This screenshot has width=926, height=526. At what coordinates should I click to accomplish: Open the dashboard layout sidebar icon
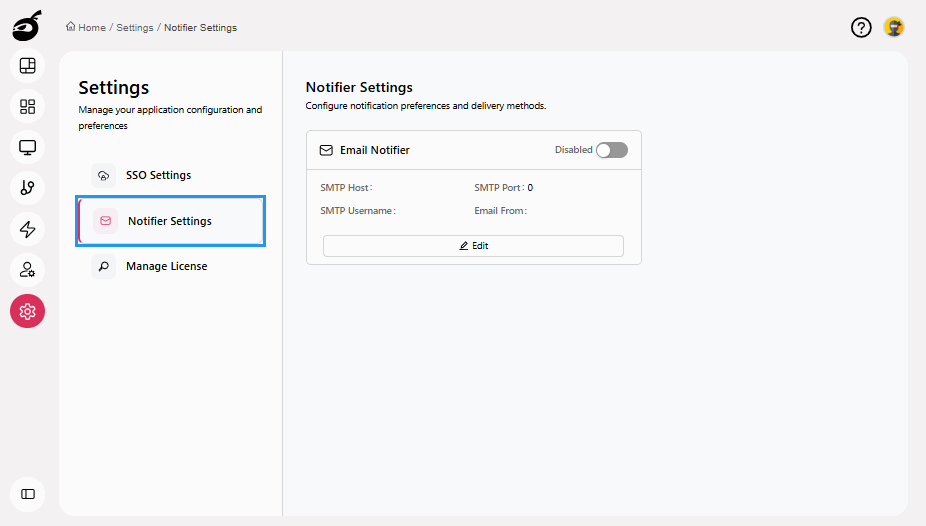point(28,66)
